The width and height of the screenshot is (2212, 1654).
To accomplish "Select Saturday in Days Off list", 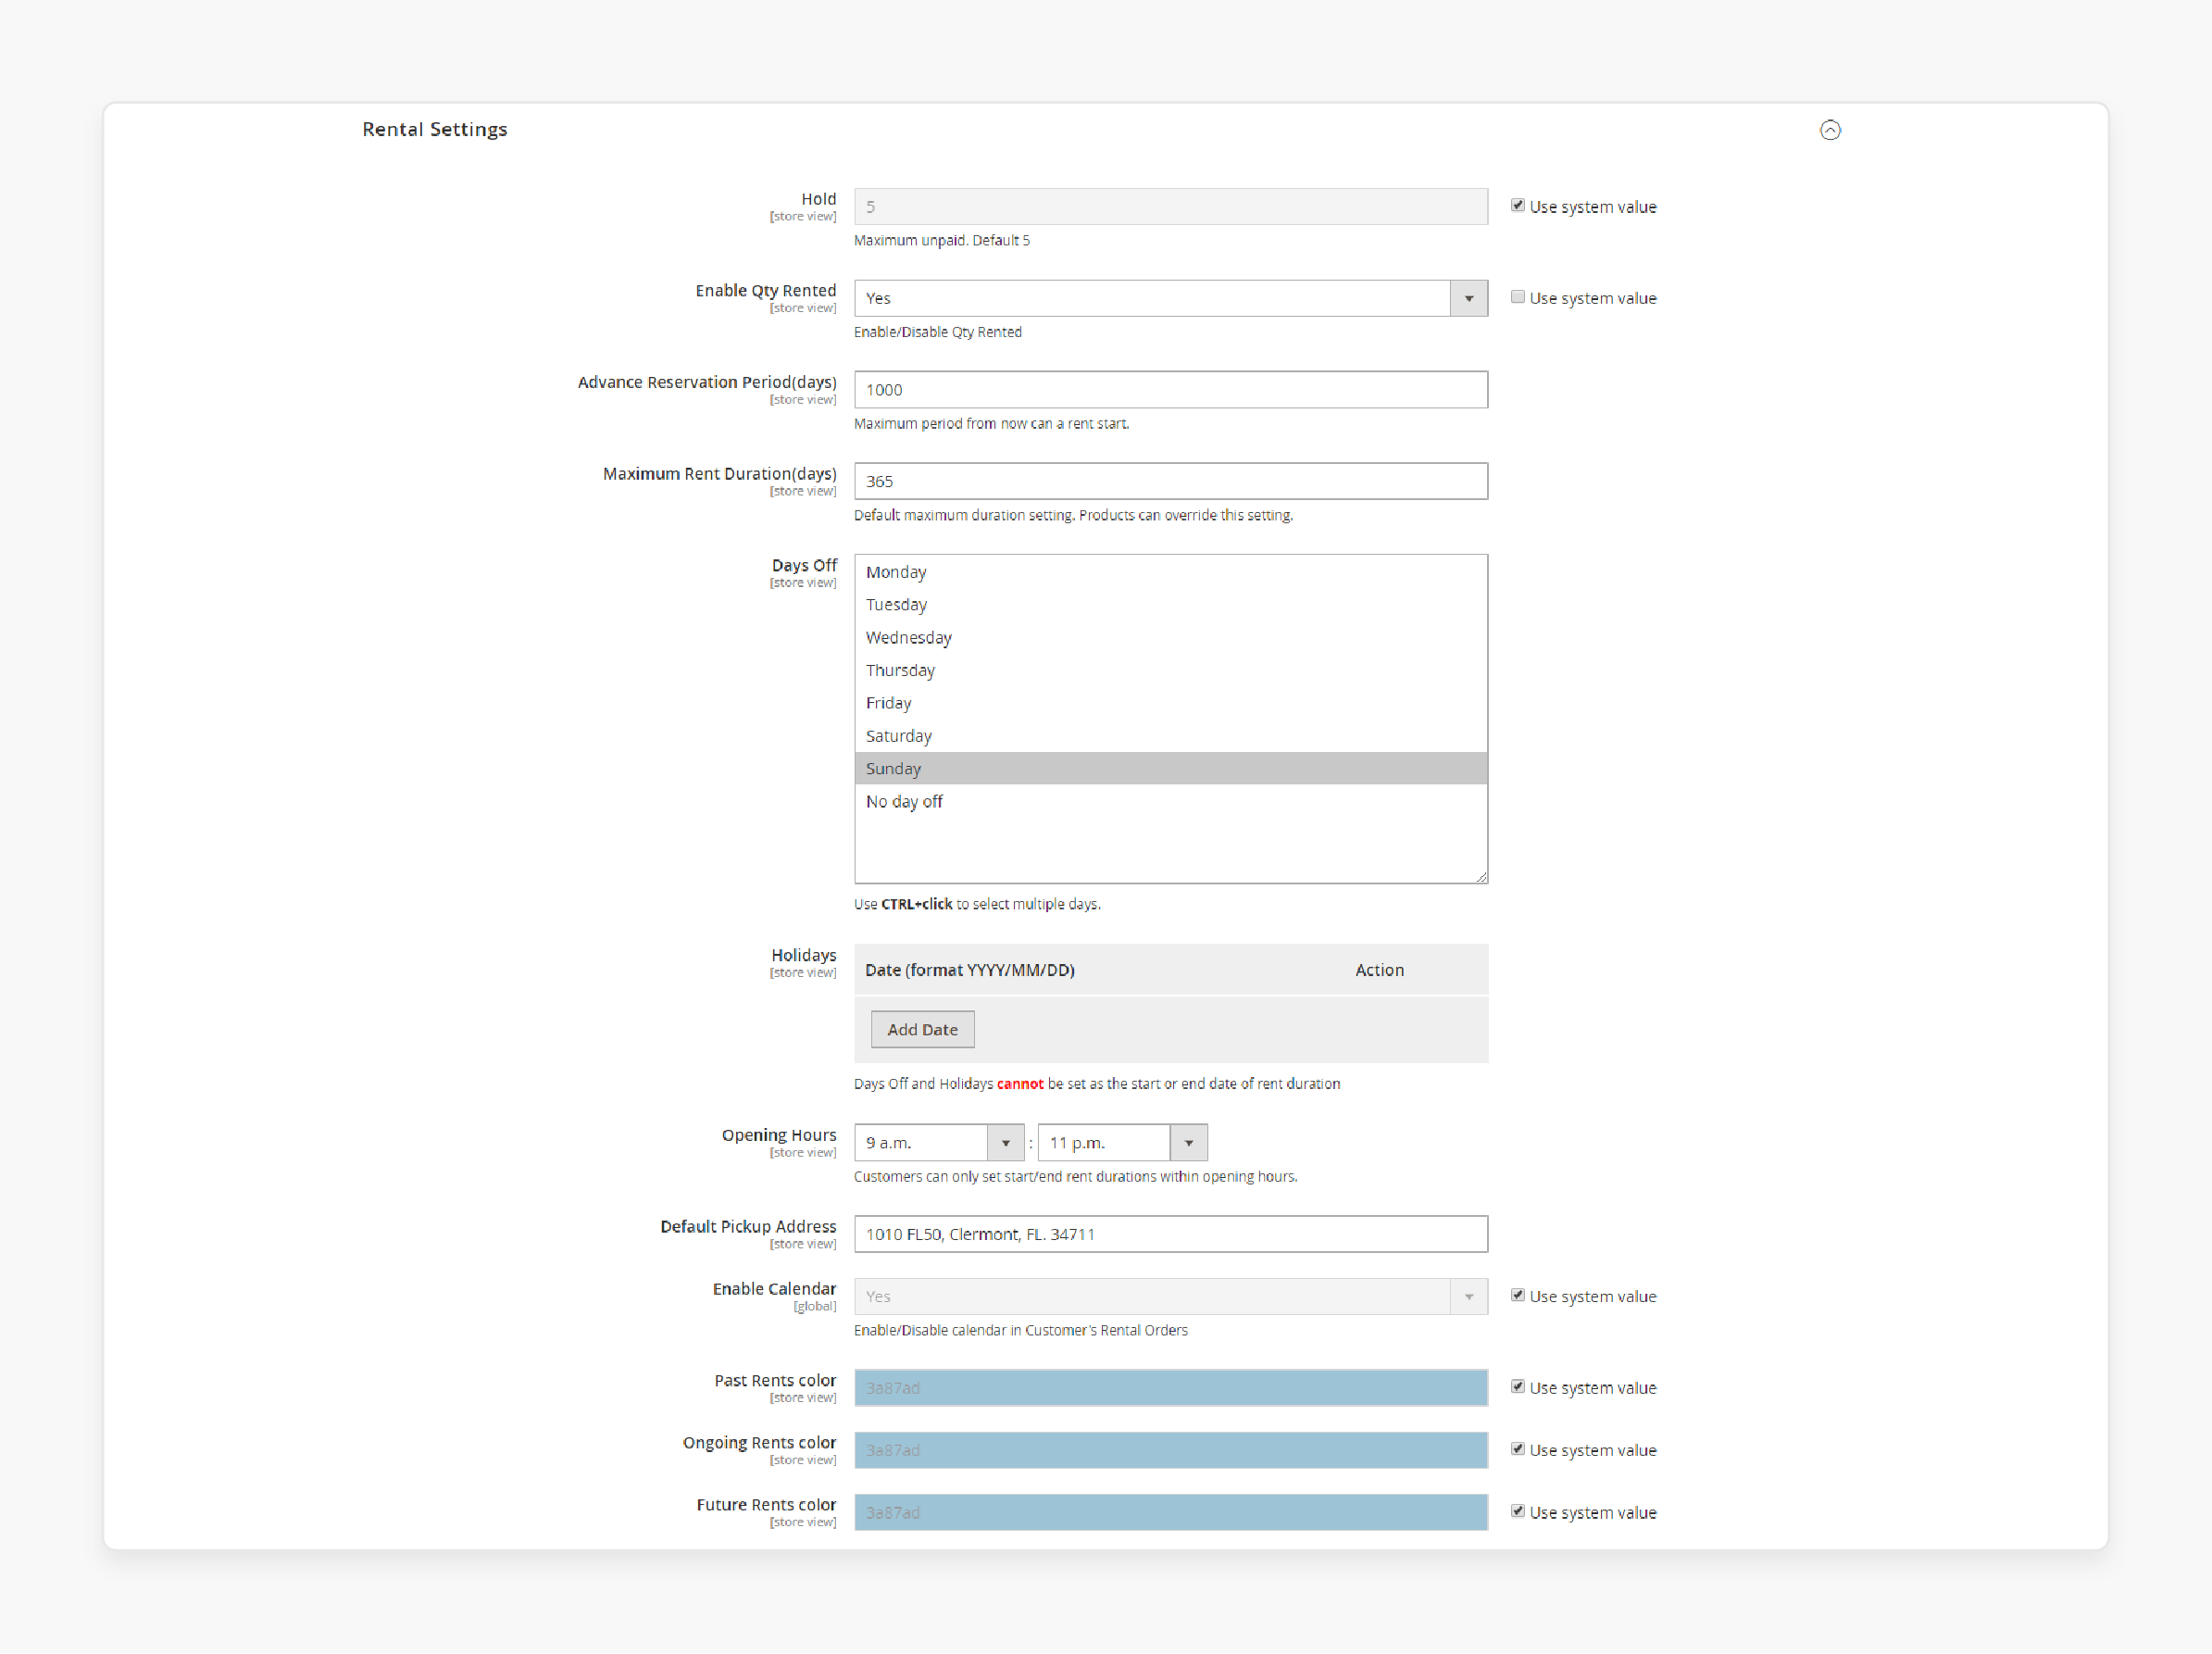I will coord(1170,736).
